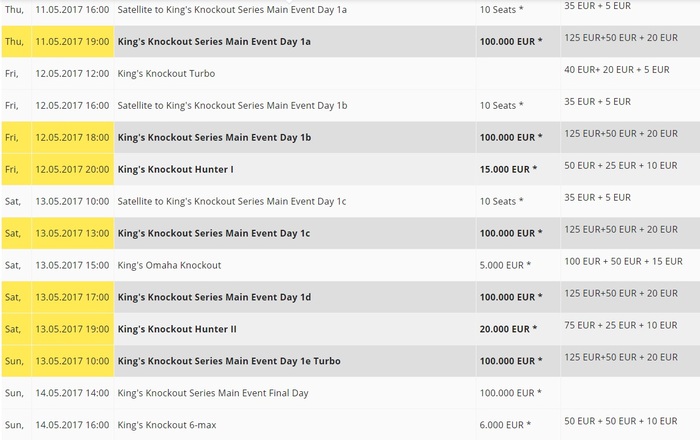Select the 5.000 EUR prize cell
Viewport: 700px width, 440px height.
click(x=505, y=265)
